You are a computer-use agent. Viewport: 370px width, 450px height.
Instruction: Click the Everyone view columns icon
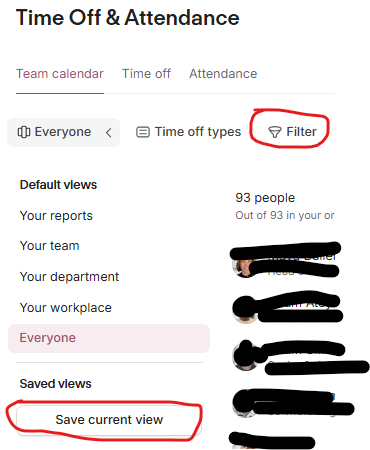pyautogui.click(x=24, y=132)
